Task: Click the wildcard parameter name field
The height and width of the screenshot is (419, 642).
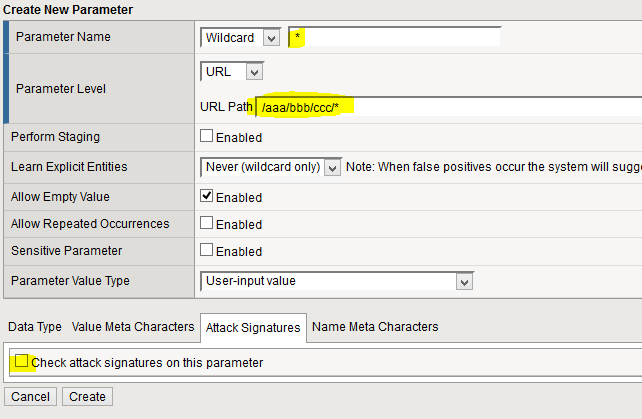Action: (395, 38)
